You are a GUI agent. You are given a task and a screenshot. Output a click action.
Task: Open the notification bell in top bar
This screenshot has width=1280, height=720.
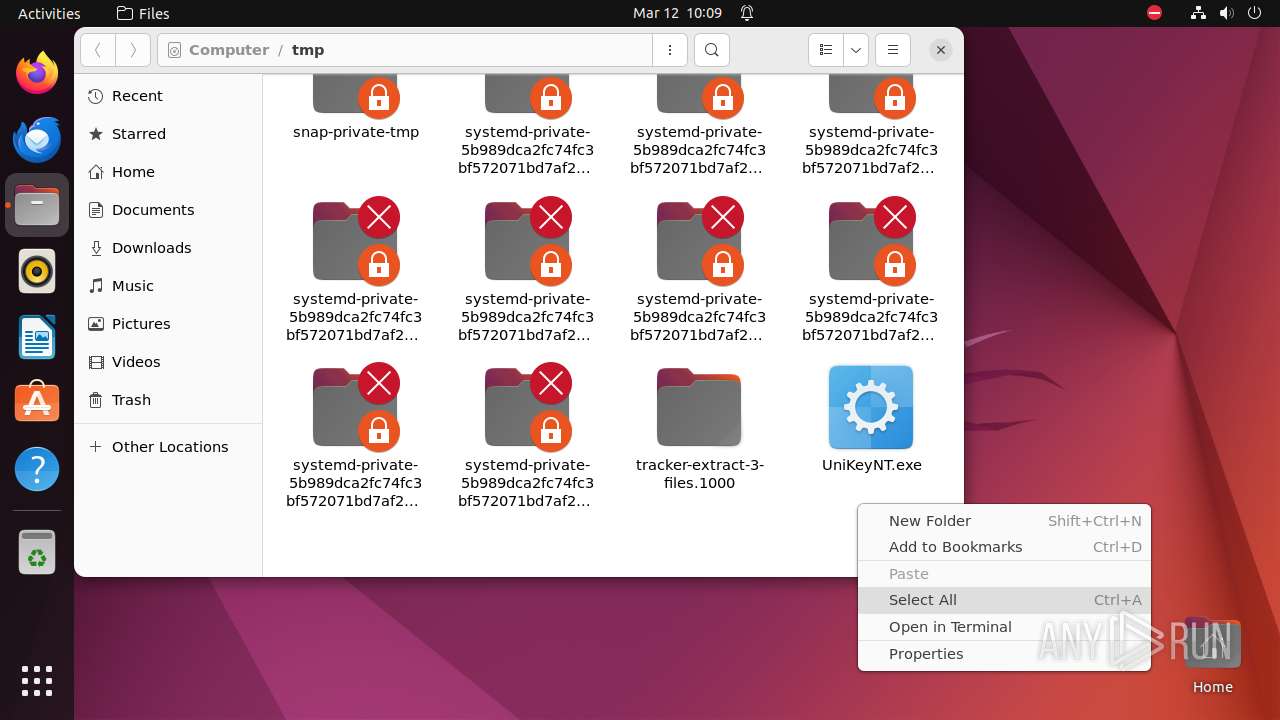[747, 13]
